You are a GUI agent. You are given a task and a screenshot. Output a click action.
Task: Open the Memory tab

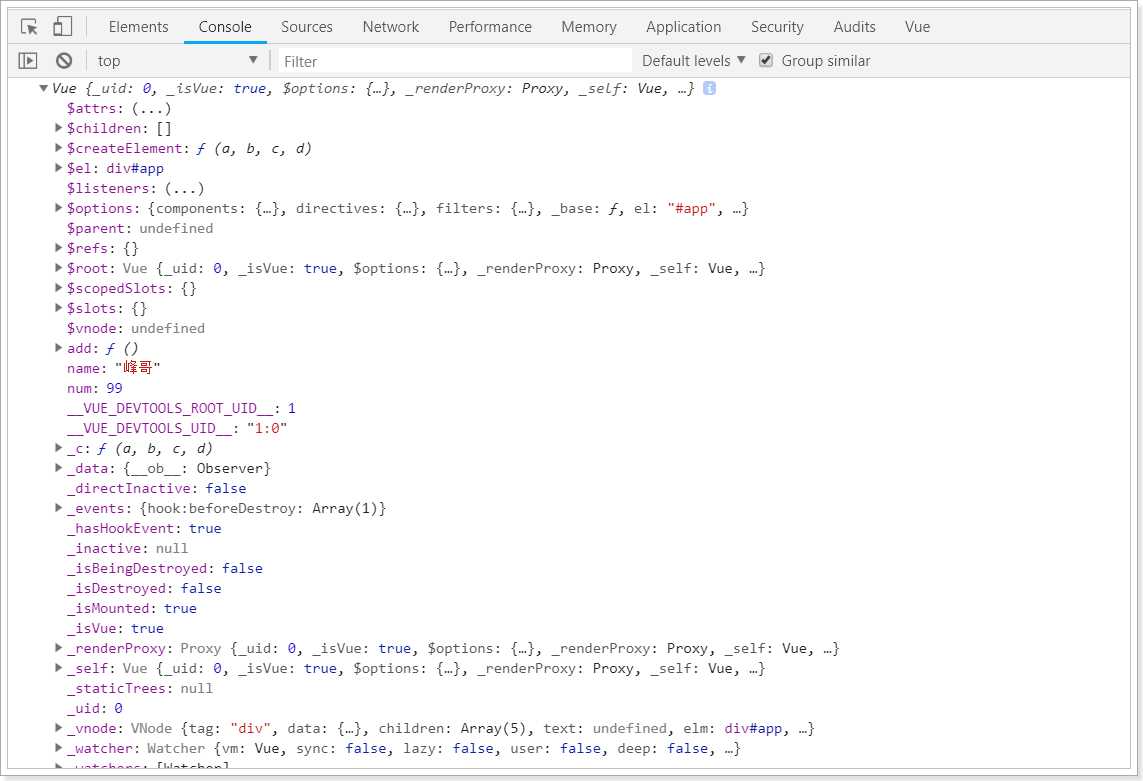[589, 27]
